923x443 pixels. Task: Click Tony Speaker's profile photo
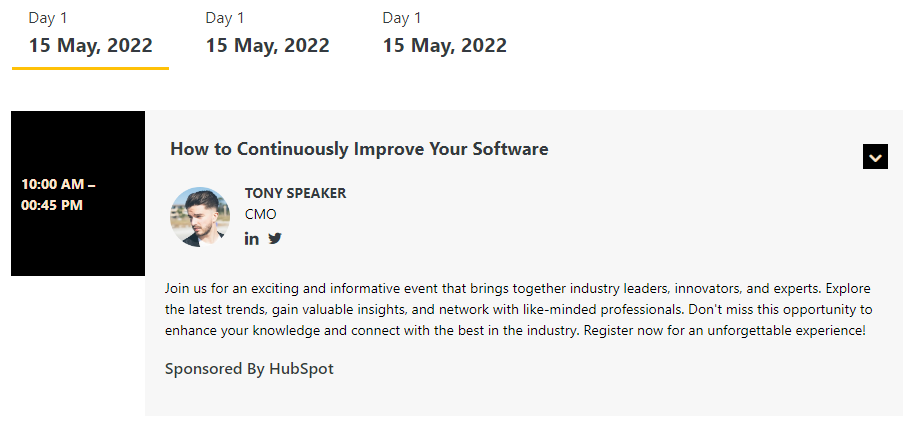point(200,216)
